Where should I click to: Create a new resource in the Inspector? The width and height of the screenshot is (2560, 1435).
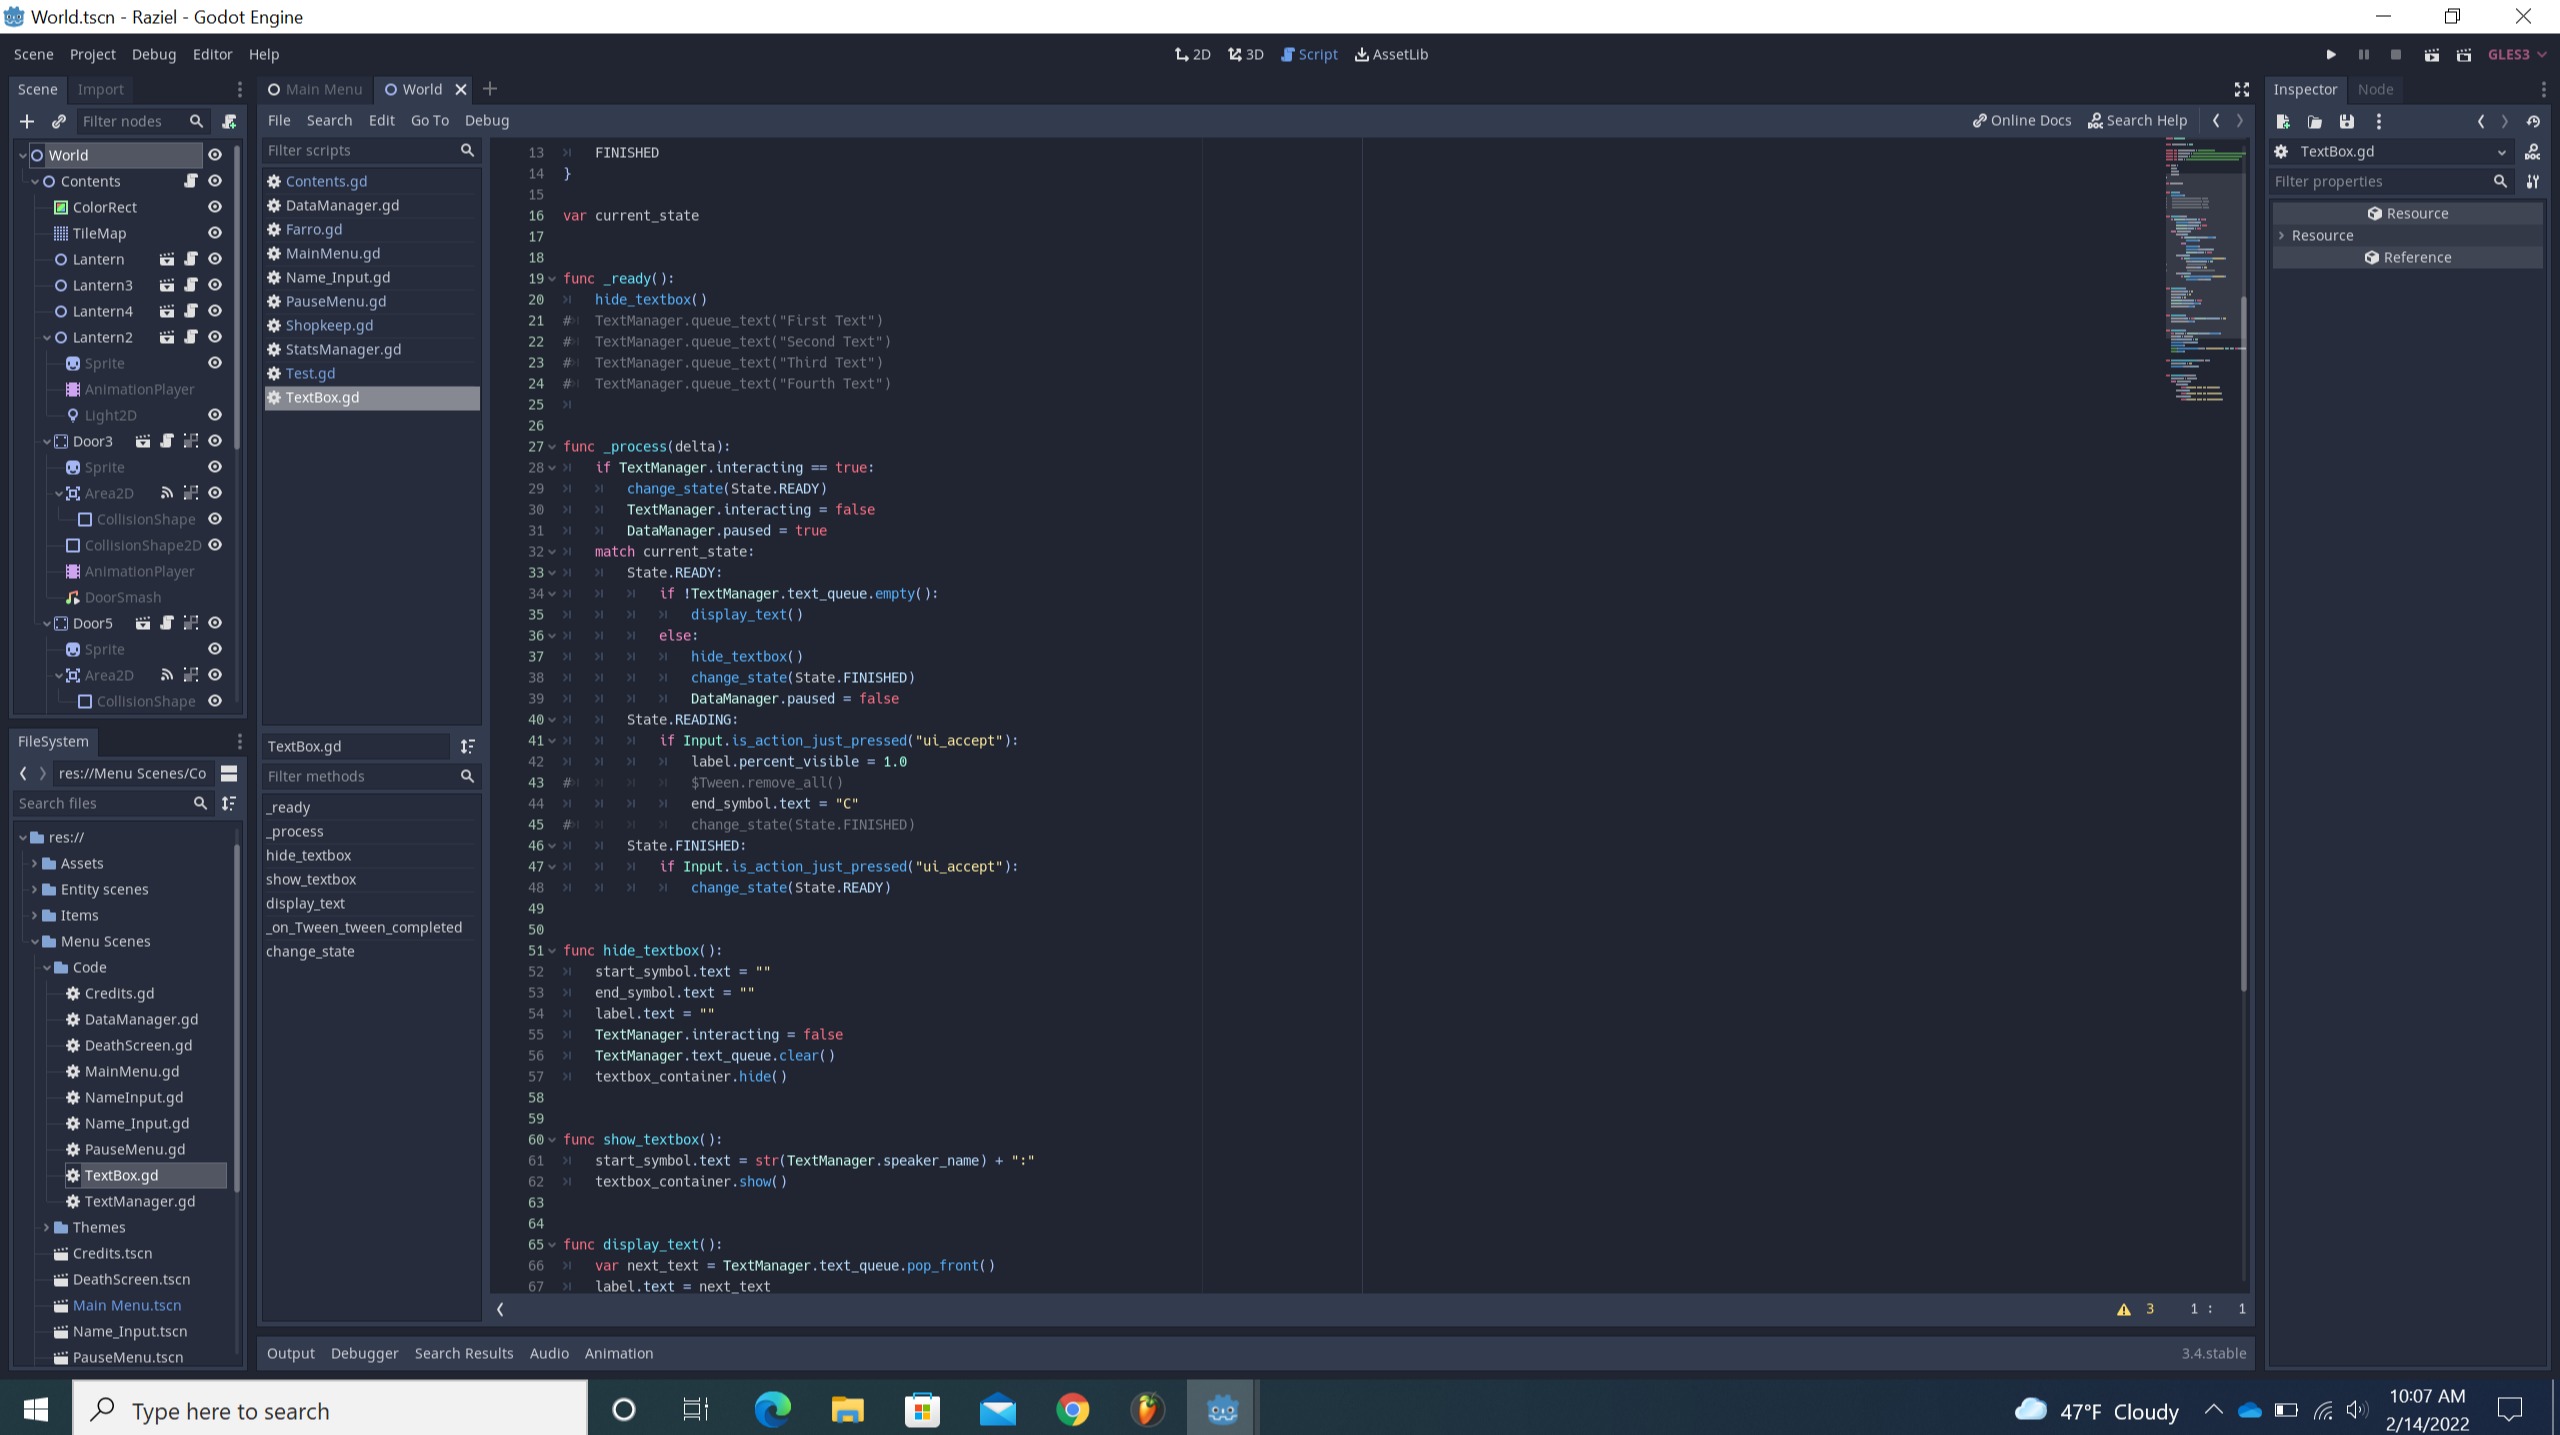2283,121
